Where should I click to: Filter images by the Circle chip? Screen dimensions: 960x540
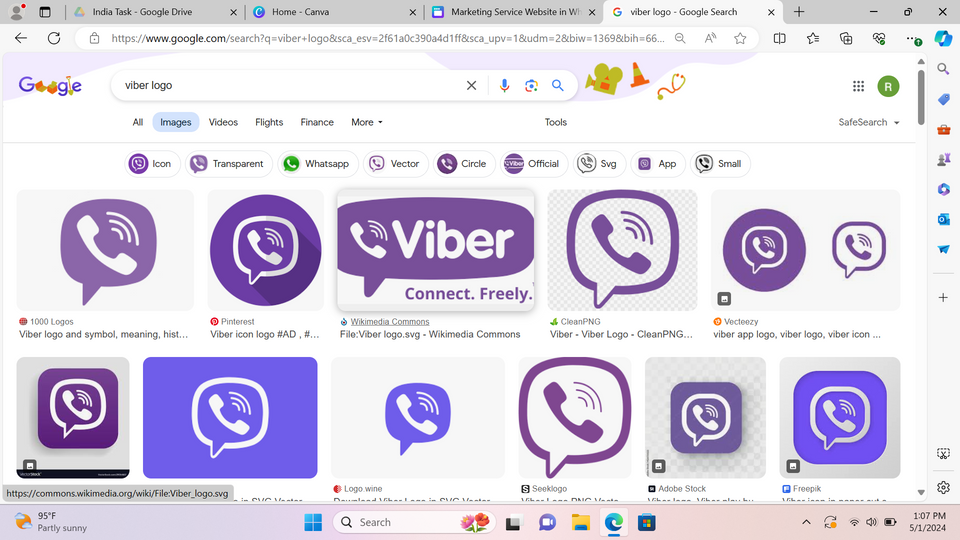[x=464, y=163]
